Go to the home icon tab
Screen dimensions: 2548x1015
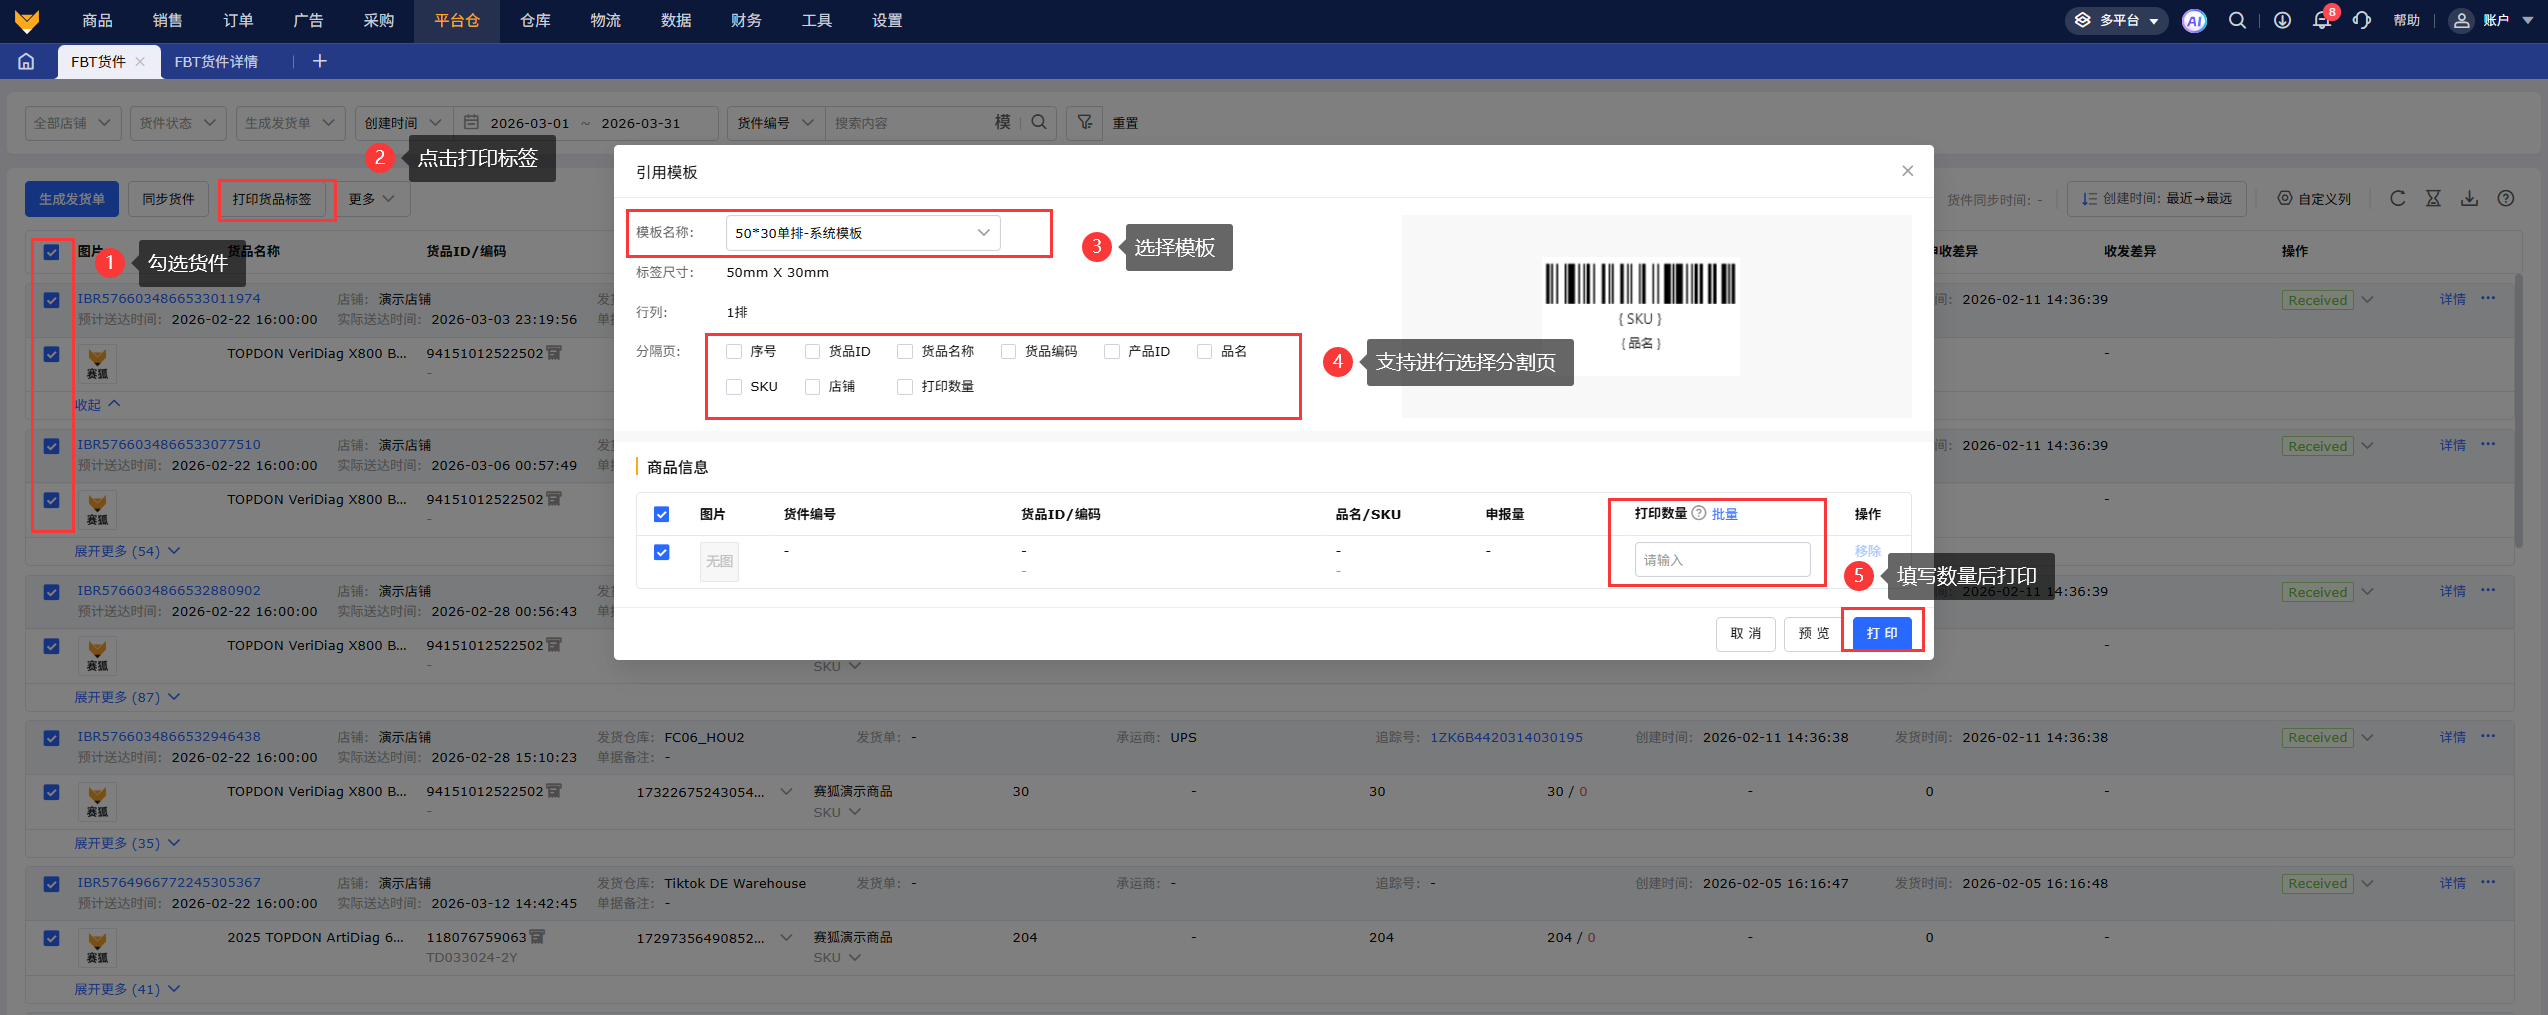tap(27, 62)
